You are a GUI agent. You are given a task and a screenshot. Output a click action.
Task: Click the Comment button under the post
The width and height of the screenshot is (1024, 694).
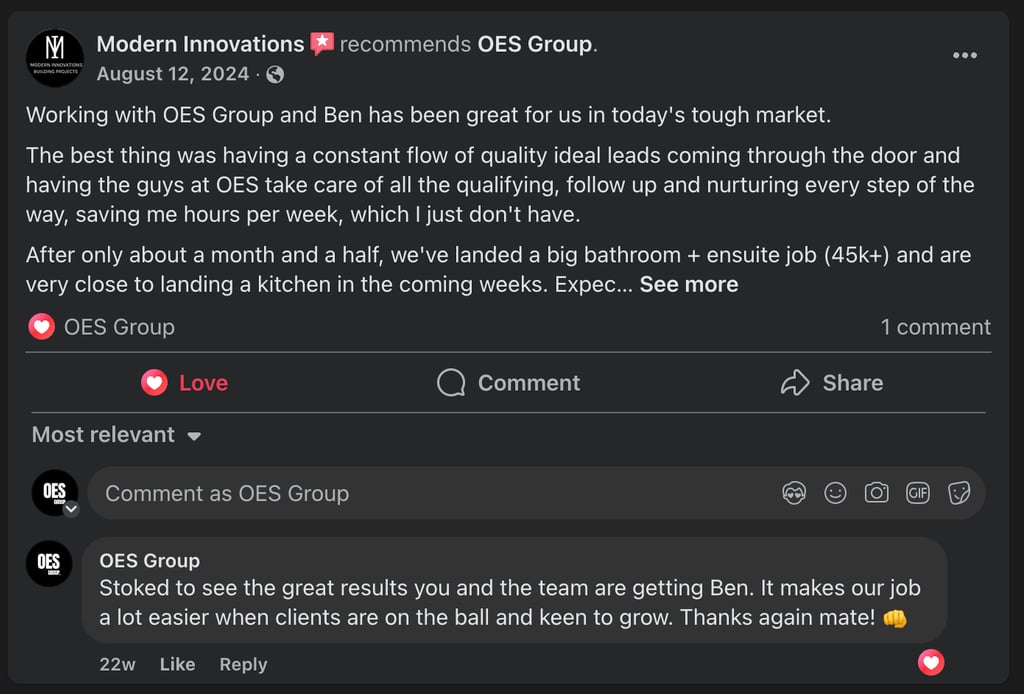pos(508,383)
